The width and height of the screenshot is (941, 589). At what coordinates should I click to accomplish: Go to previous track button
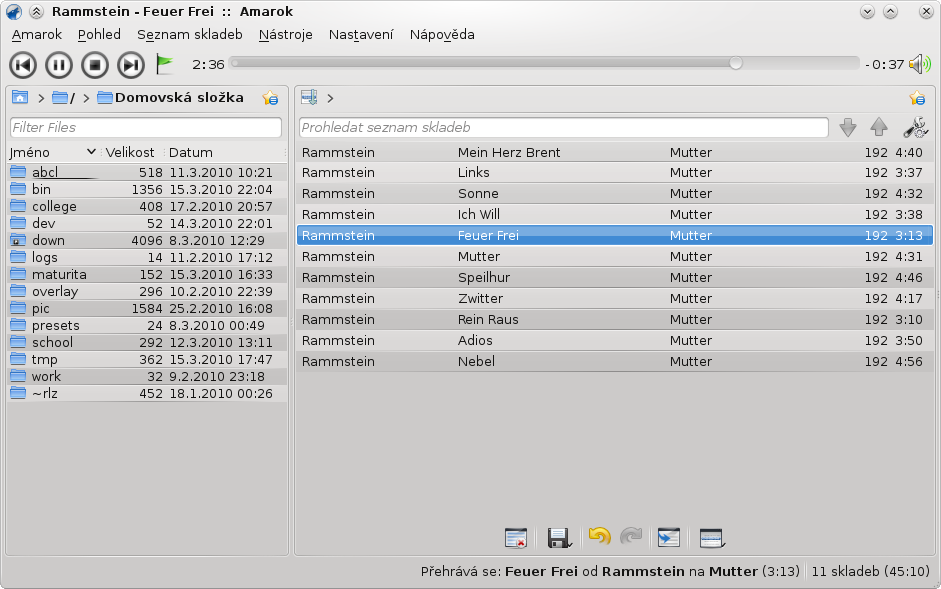click(23, 65)
